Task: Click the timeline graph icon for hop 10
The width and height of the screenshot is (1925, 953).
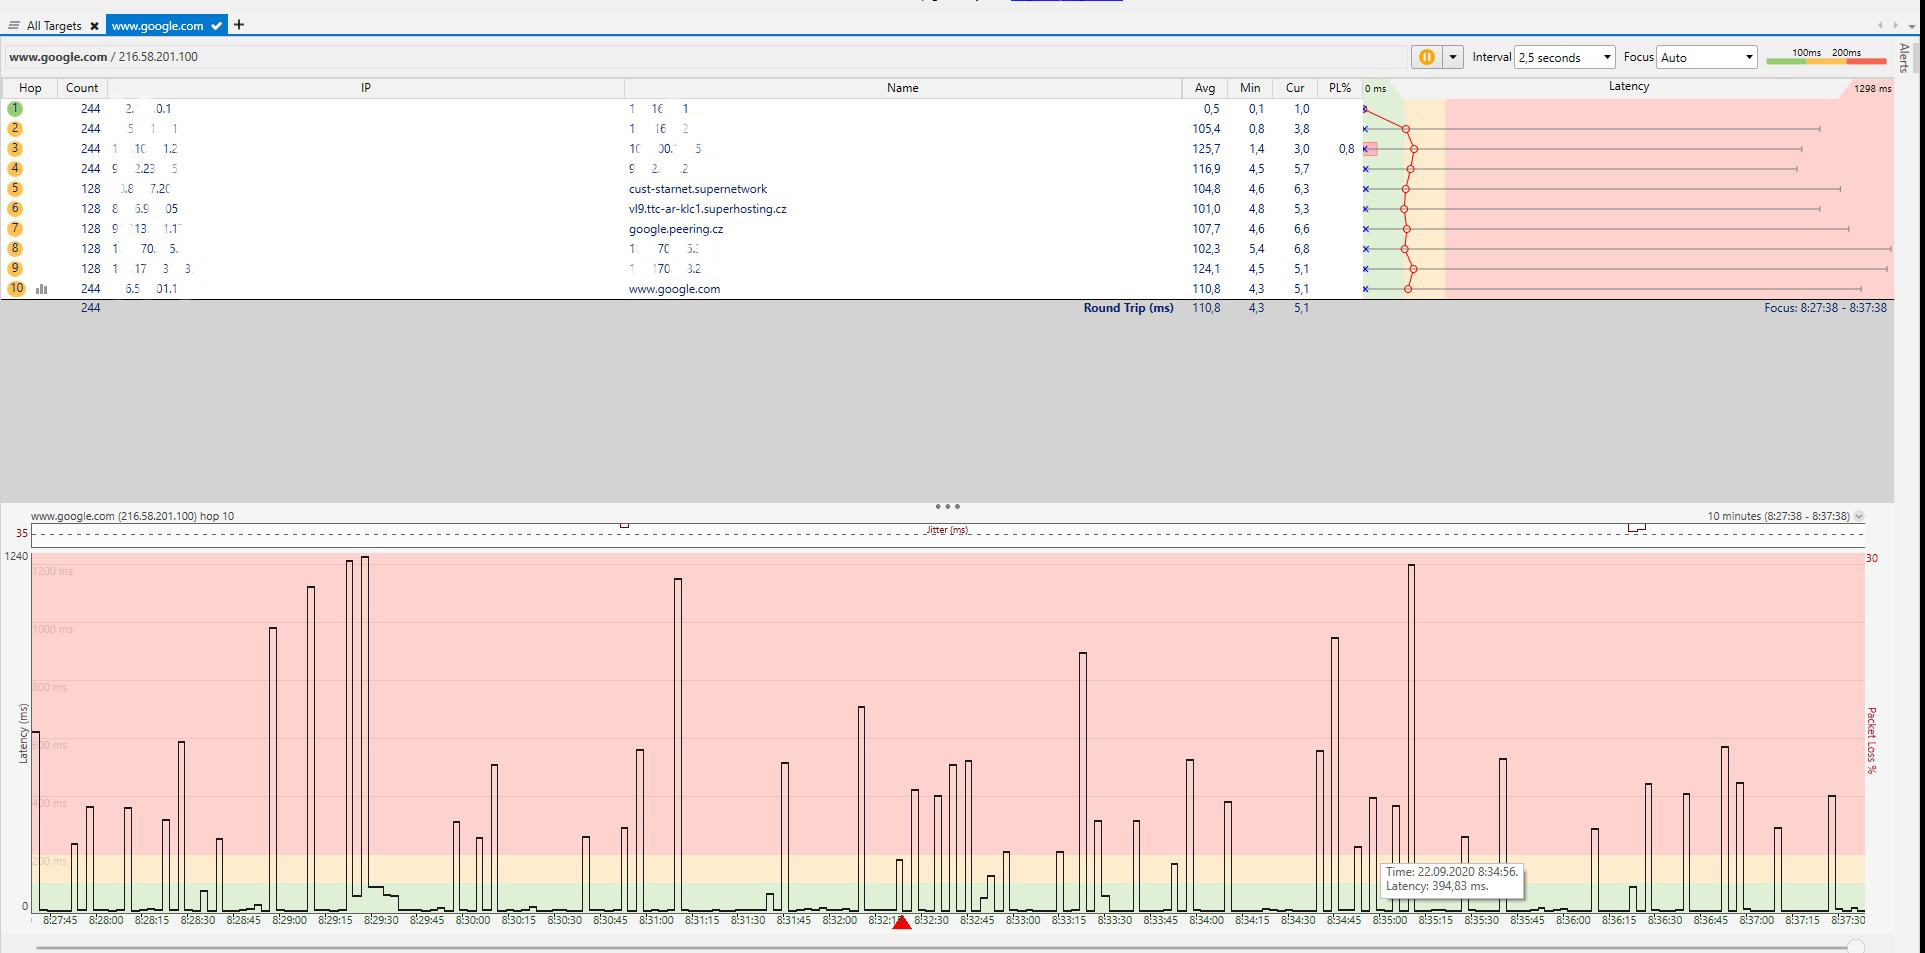Action: [42, 289]
